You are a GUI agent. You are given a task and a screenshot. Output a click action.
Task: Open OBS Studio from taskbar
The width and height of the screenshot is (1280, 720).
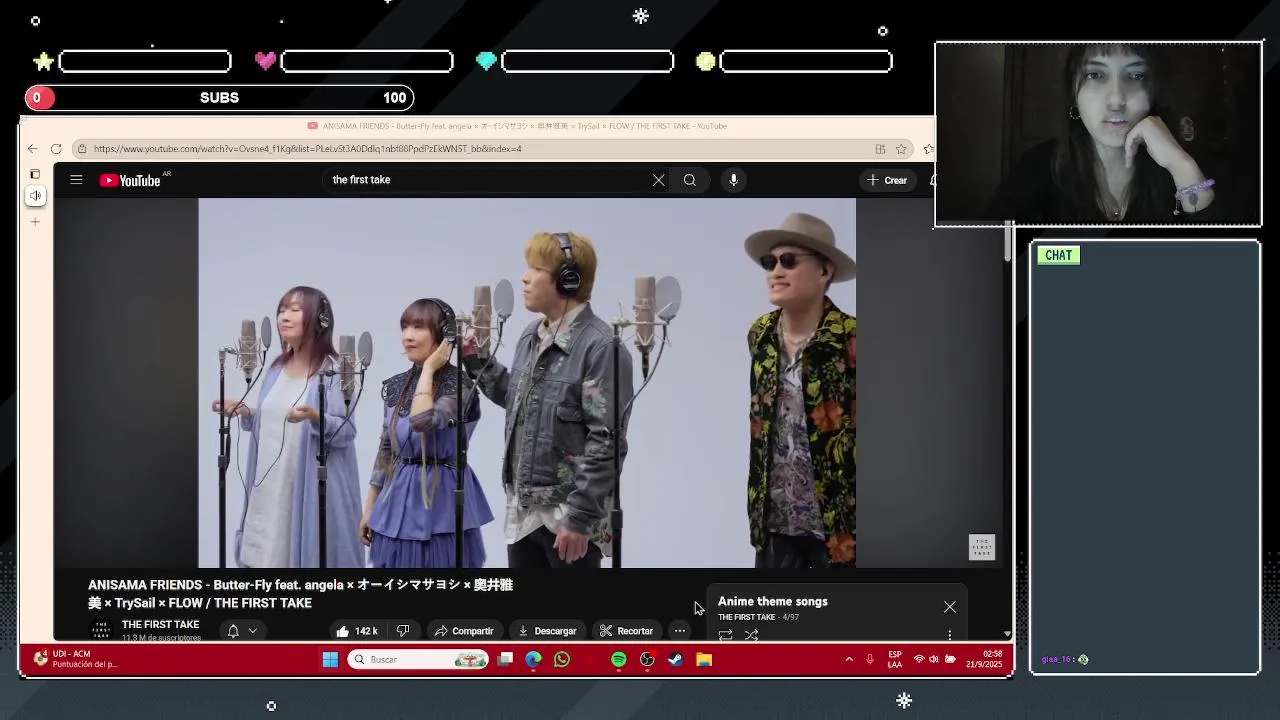tap(647, 660)
